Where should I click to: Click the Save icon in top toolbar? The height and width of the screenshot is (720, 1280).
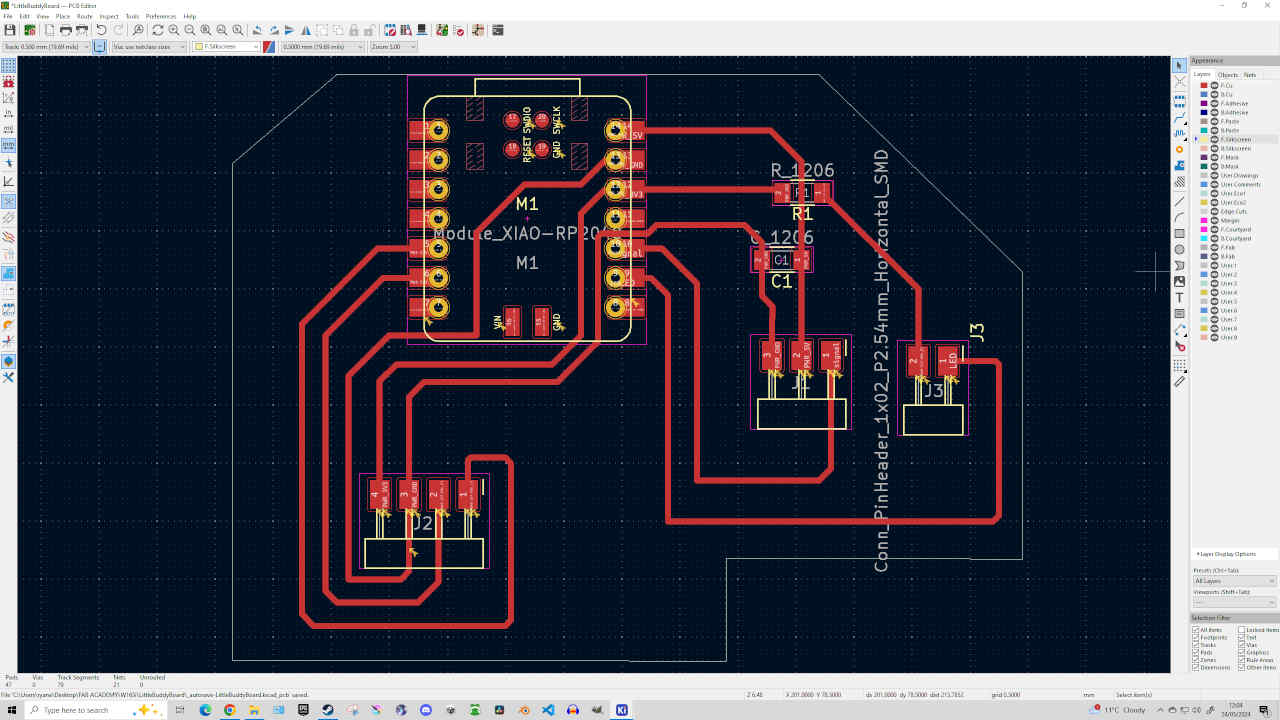9,31
